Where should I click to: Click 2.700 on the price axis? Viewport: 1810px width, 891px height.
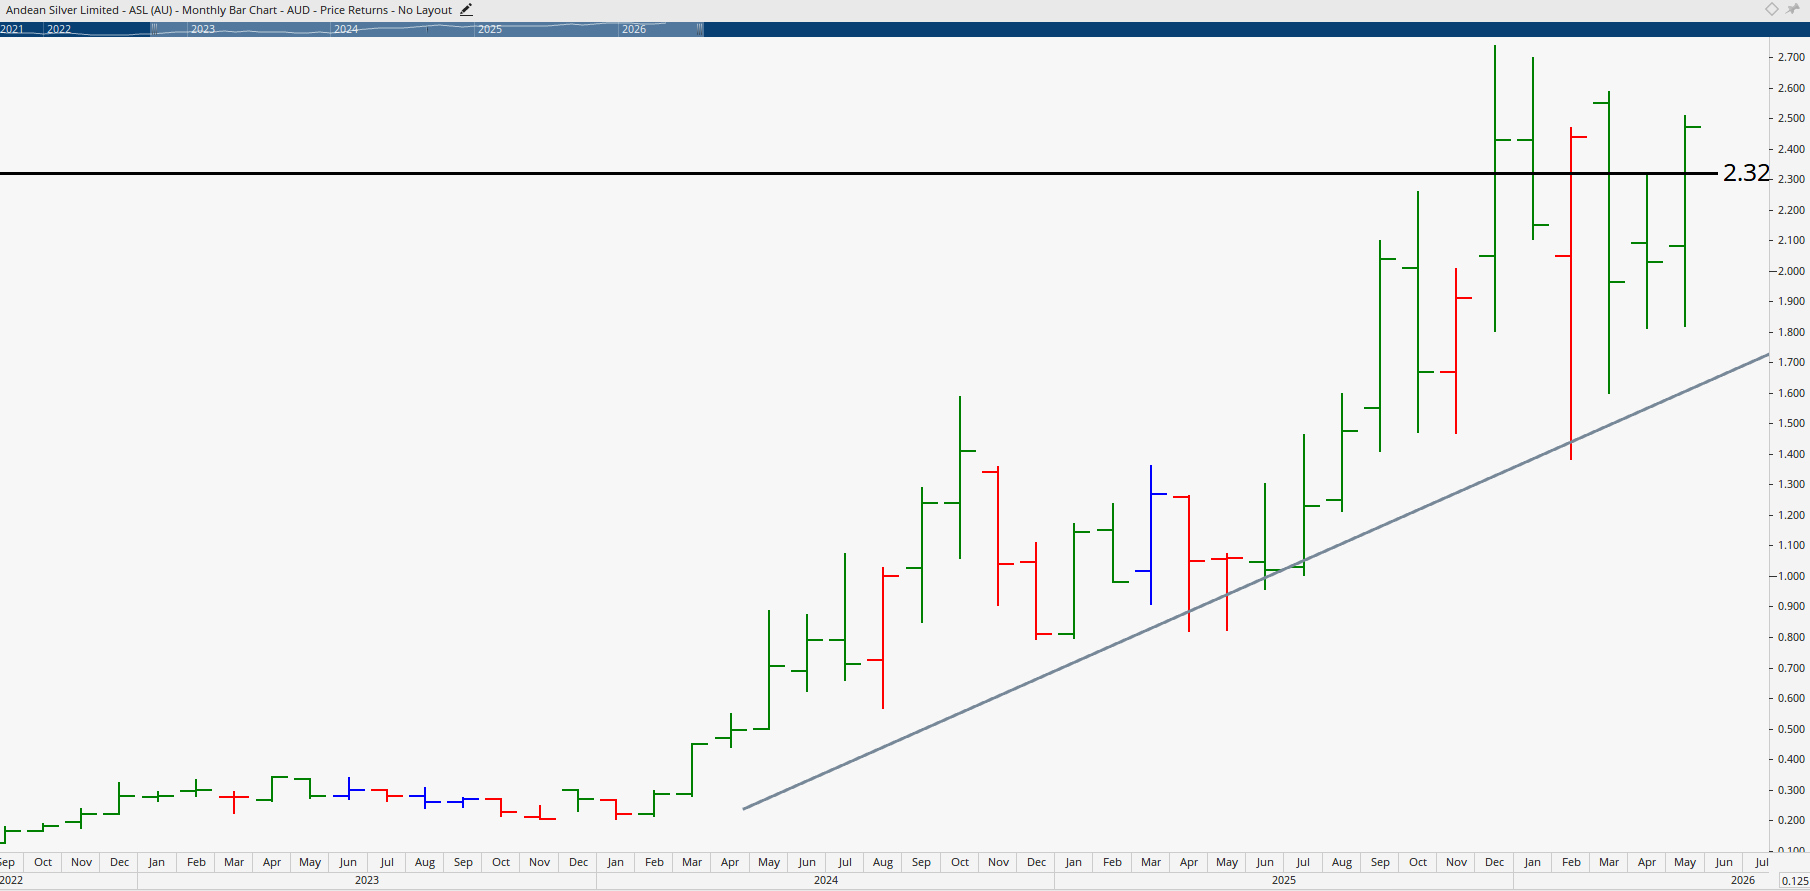(1791, 57)
